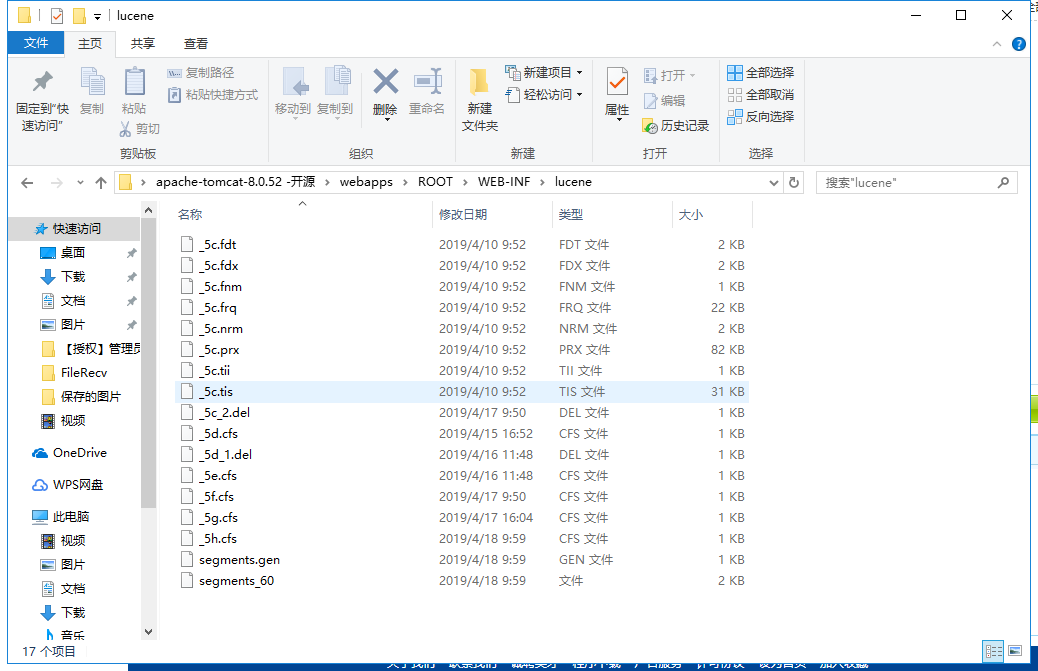The height and width of the screenshot is (671, 1038).
Task: Select Desktop in navigation pane
Action: click(x=72, y=253)
